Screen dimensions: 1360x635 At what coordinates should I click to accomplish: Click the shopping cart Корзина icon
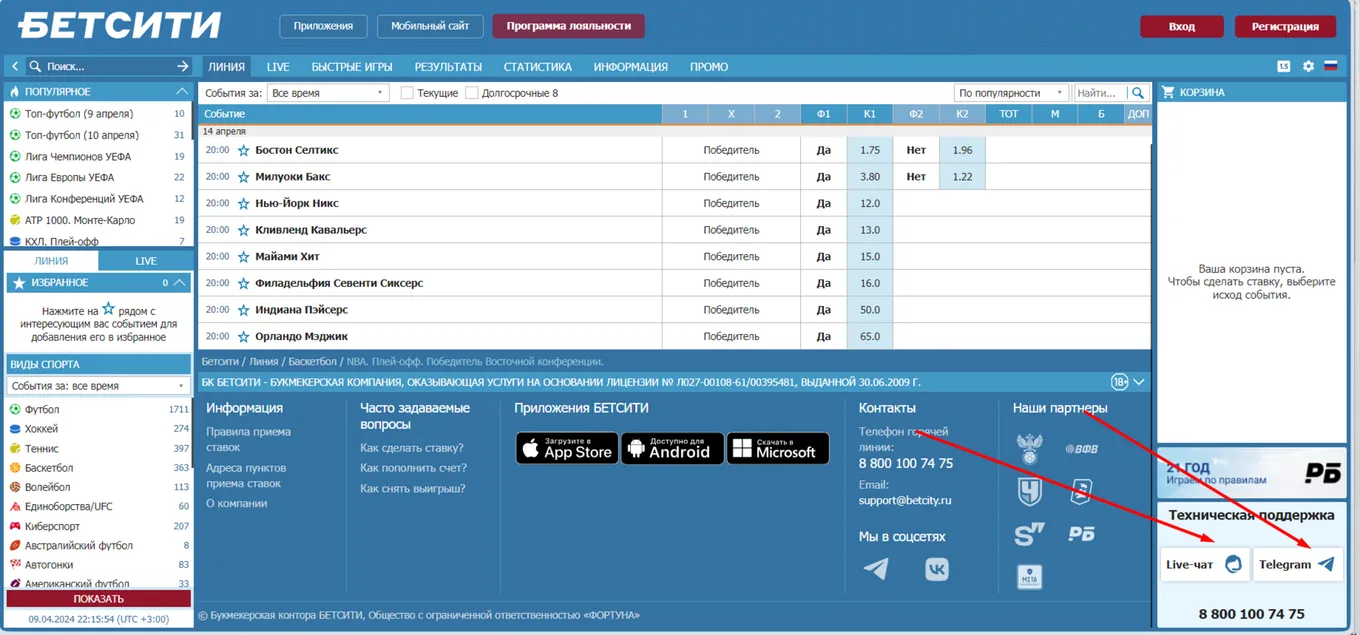[x=1167, y=92]
